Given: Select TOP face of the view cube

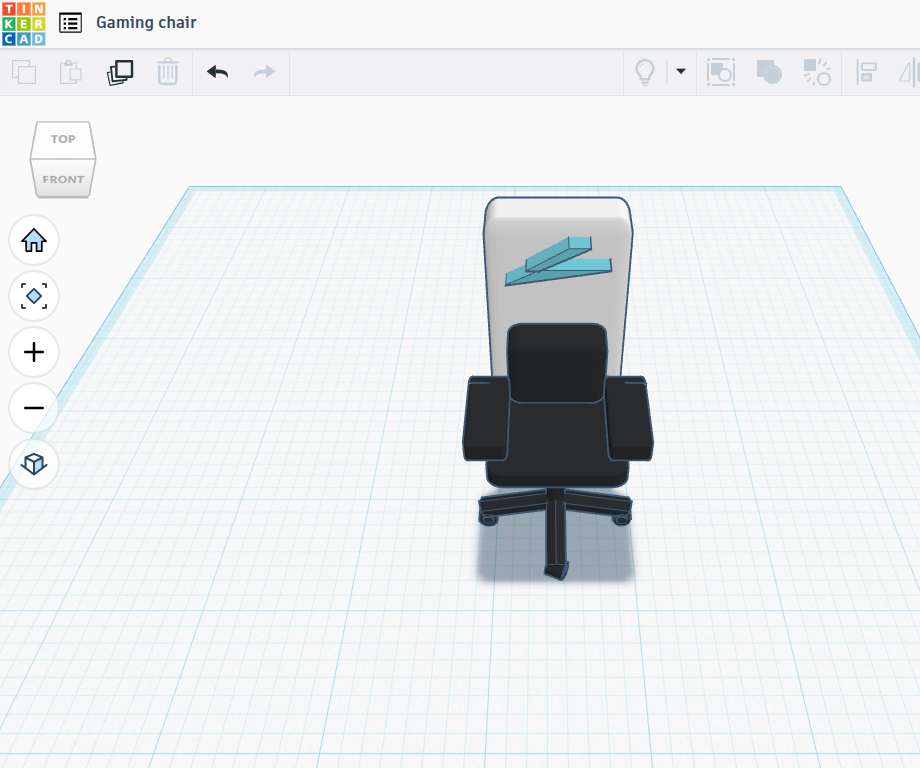Looking at the screenshot, I should [x=63, y=140].
